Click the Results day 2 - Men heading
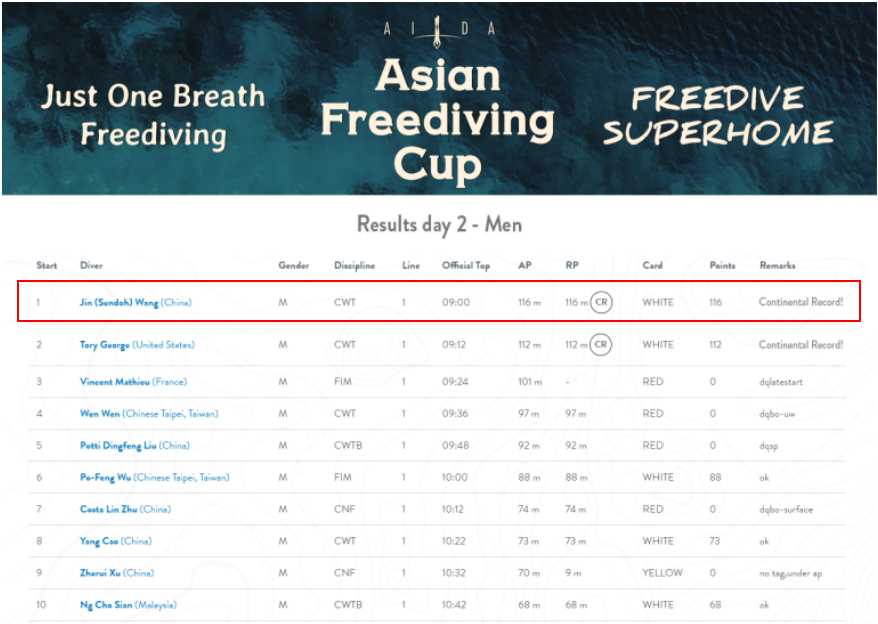This screenshot has height=624, width=878. coord(439,224)
